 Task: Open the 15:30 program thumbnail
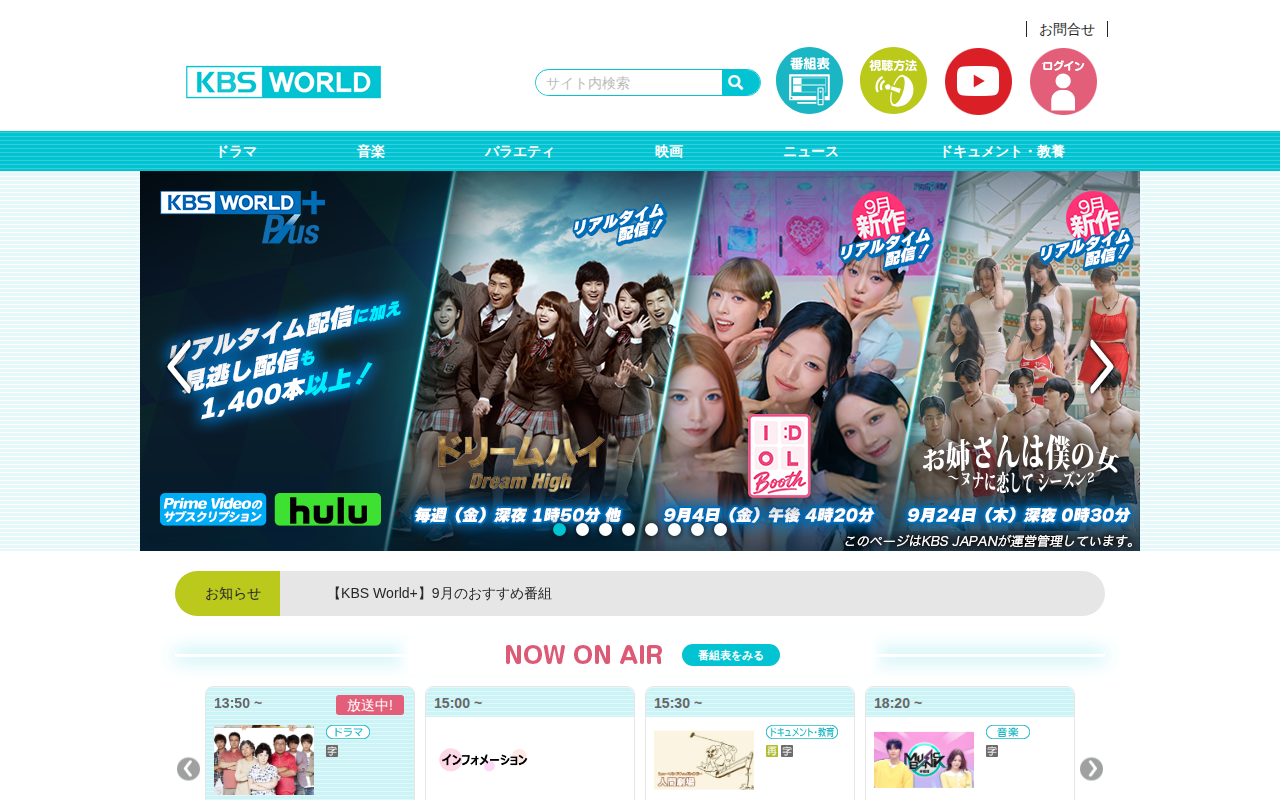704,760
